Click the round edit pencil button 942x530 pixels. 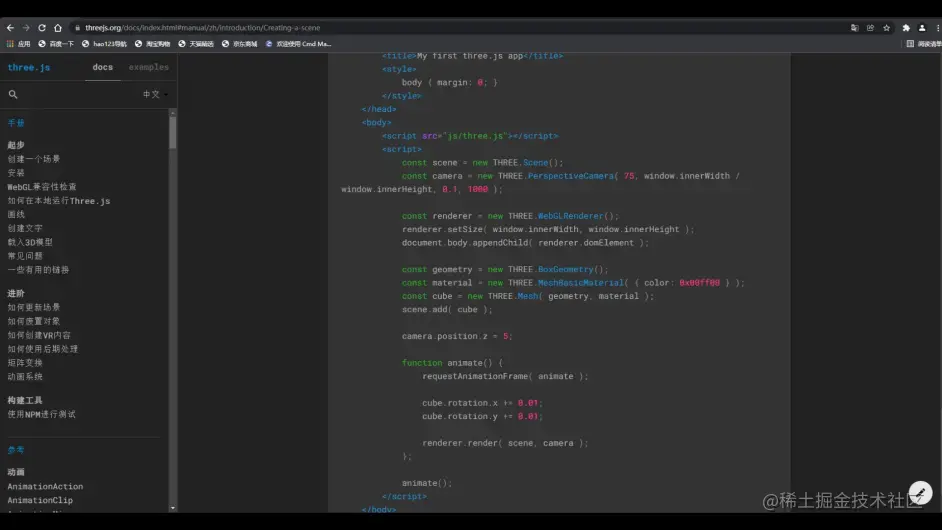920,493
